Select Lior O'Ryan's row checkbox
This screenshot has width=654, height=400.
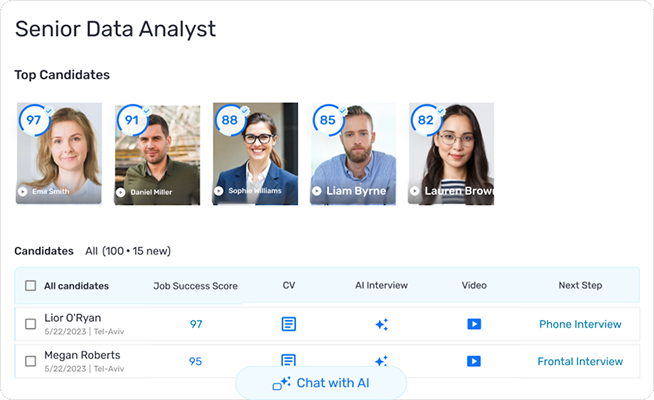(x=30, y=324)
